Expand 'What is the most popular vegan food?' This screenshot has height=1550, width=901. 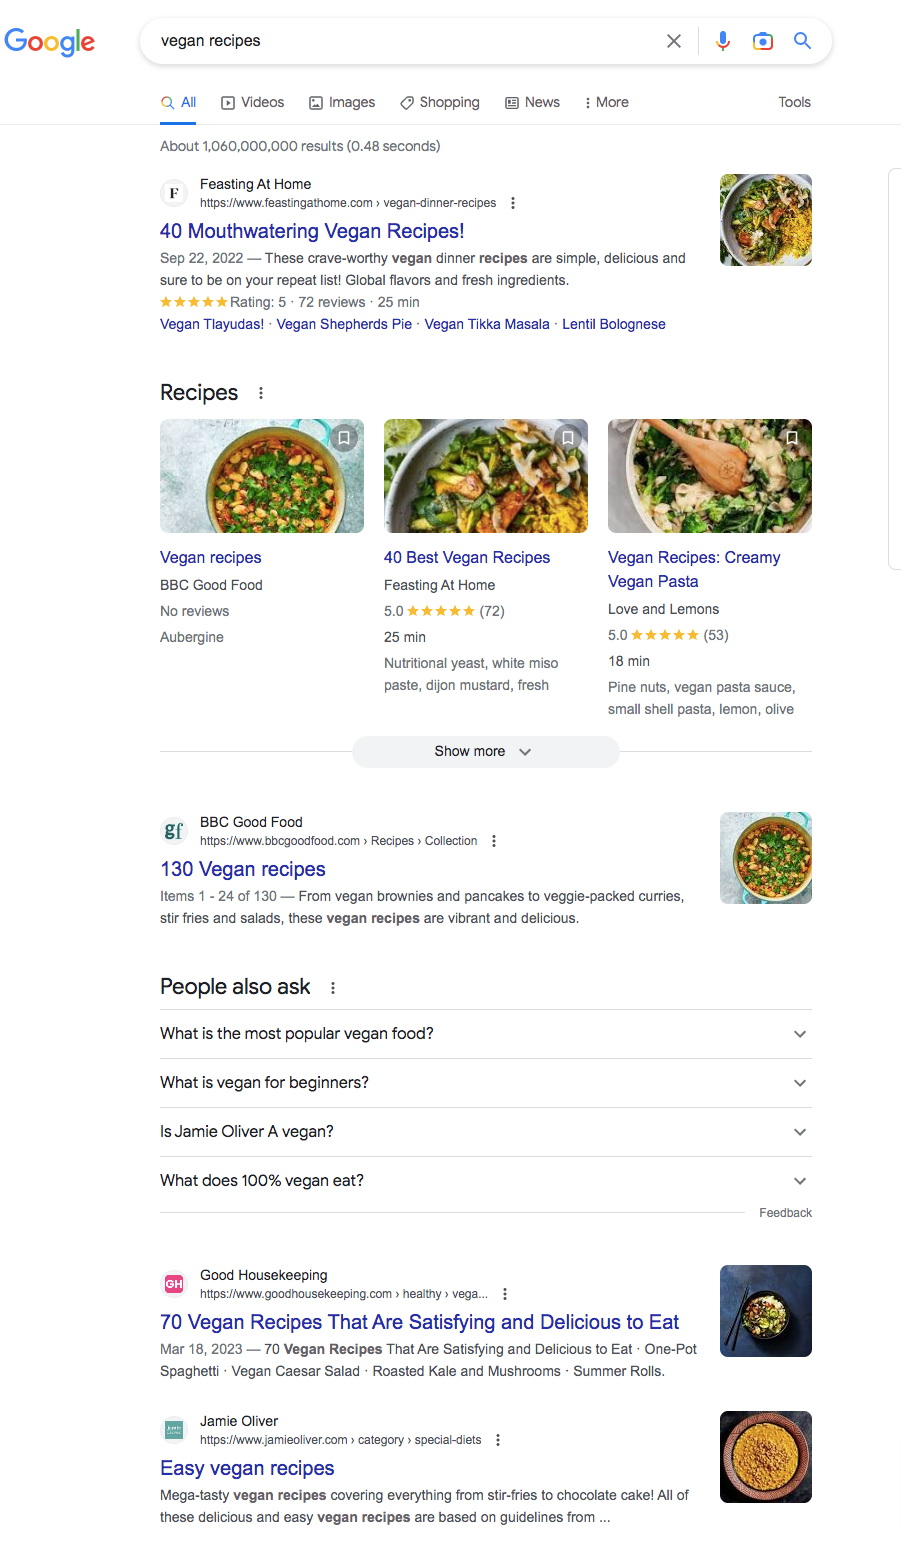485,1034
